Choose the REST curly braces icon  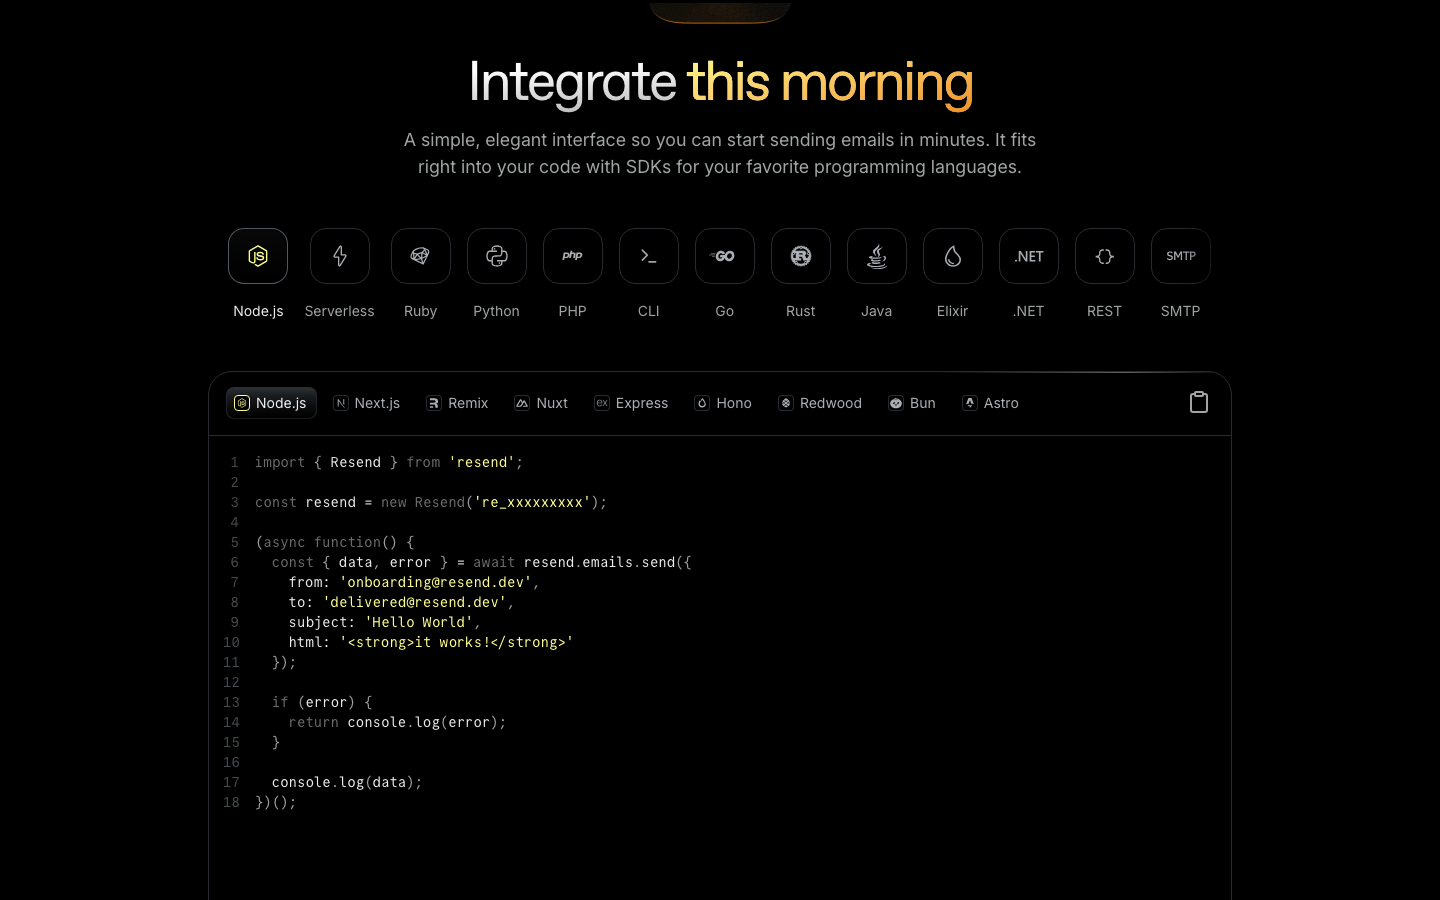1105,256
